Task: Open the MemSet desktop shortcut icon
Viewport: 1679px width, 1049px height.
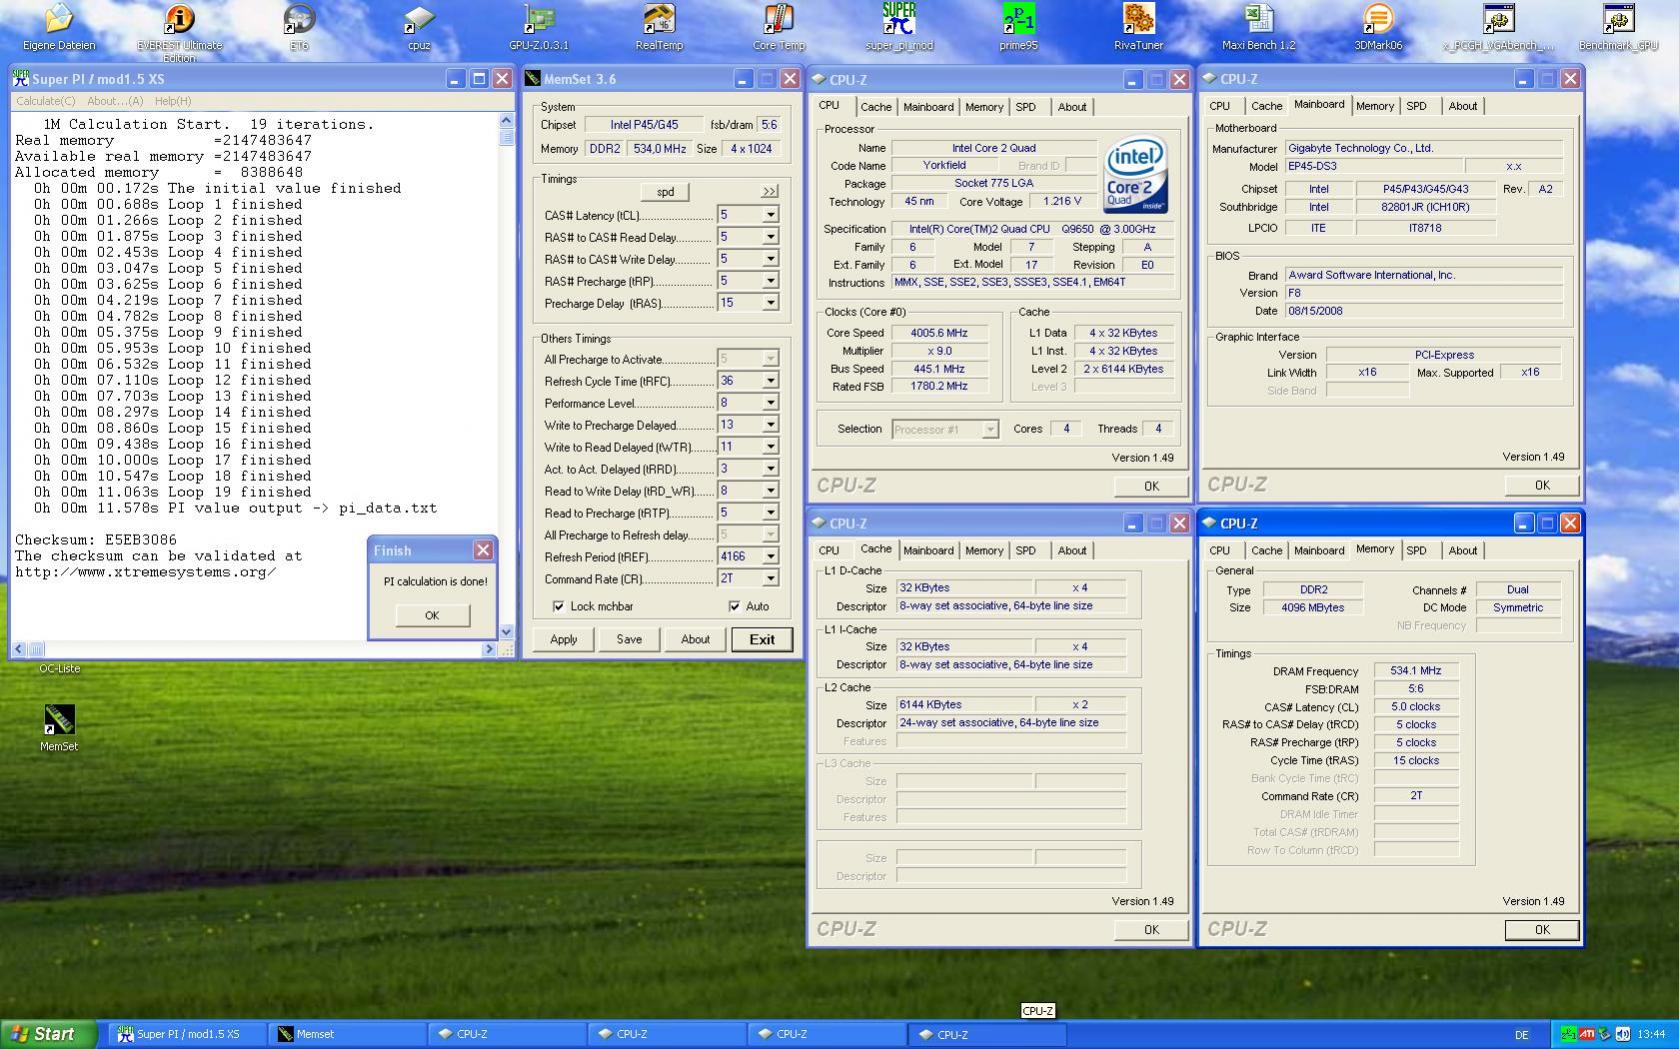Action: pyautogui.click(x=59, y=721)
